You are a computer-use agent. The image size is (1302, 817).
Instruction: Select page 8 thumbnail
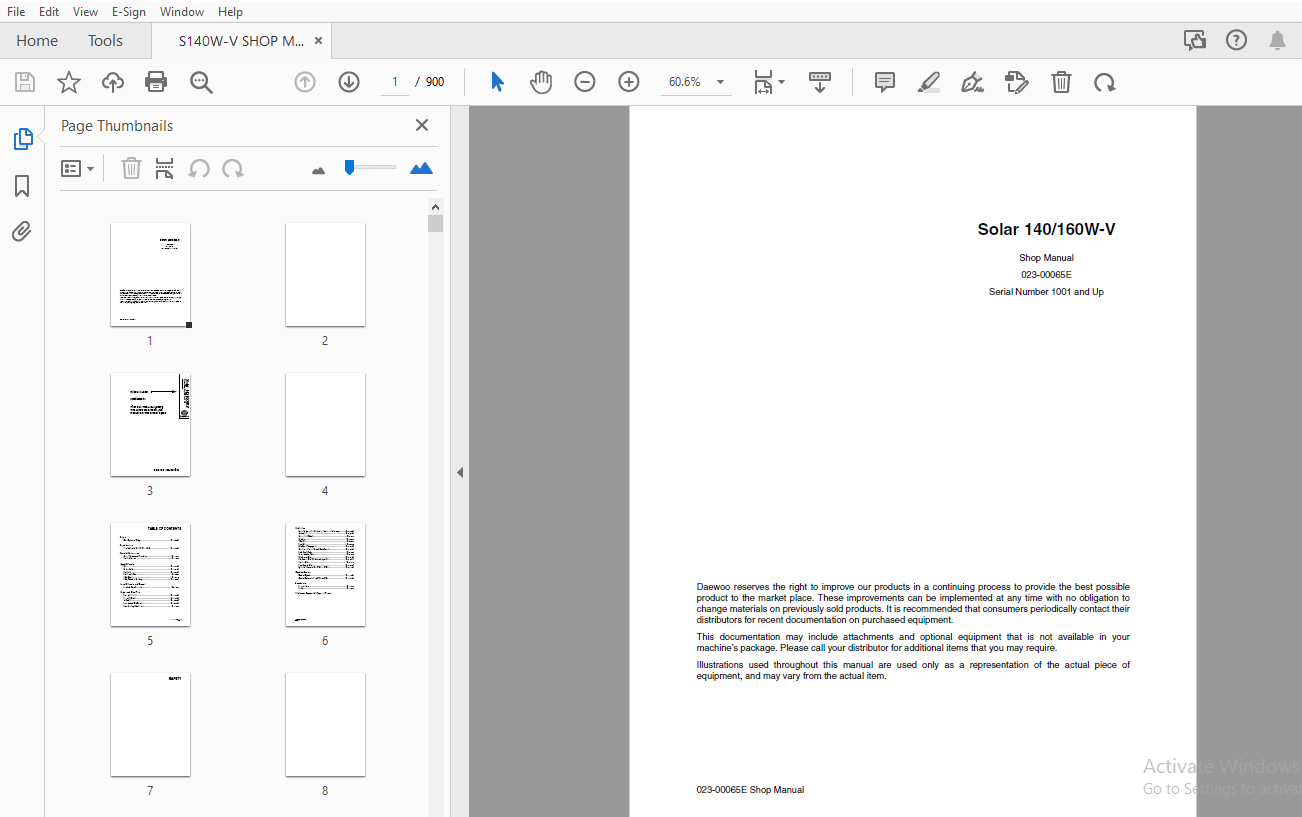pyautogui.click(x=325, y=725)
